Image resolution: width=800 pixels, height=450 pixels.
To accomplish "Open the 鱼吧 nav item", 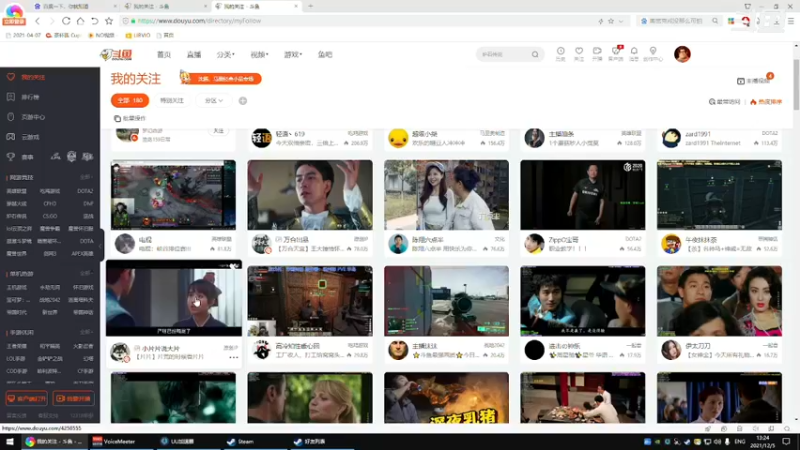I will (325, 55).
